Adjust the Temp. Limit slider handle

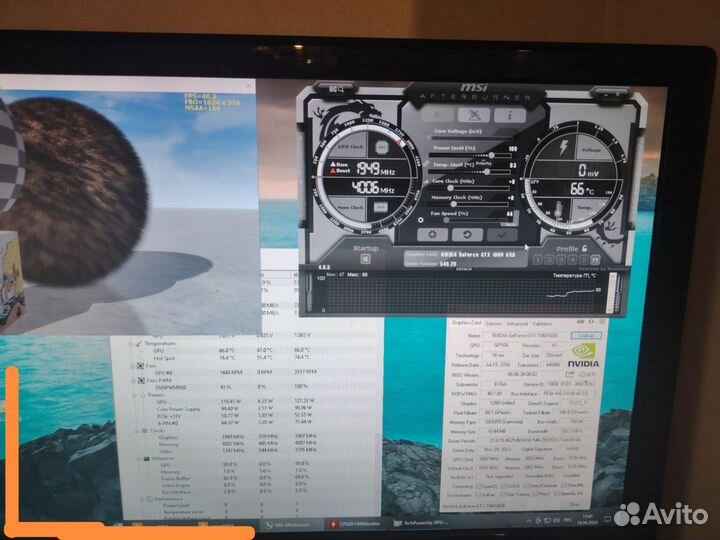tap(487, 171)
